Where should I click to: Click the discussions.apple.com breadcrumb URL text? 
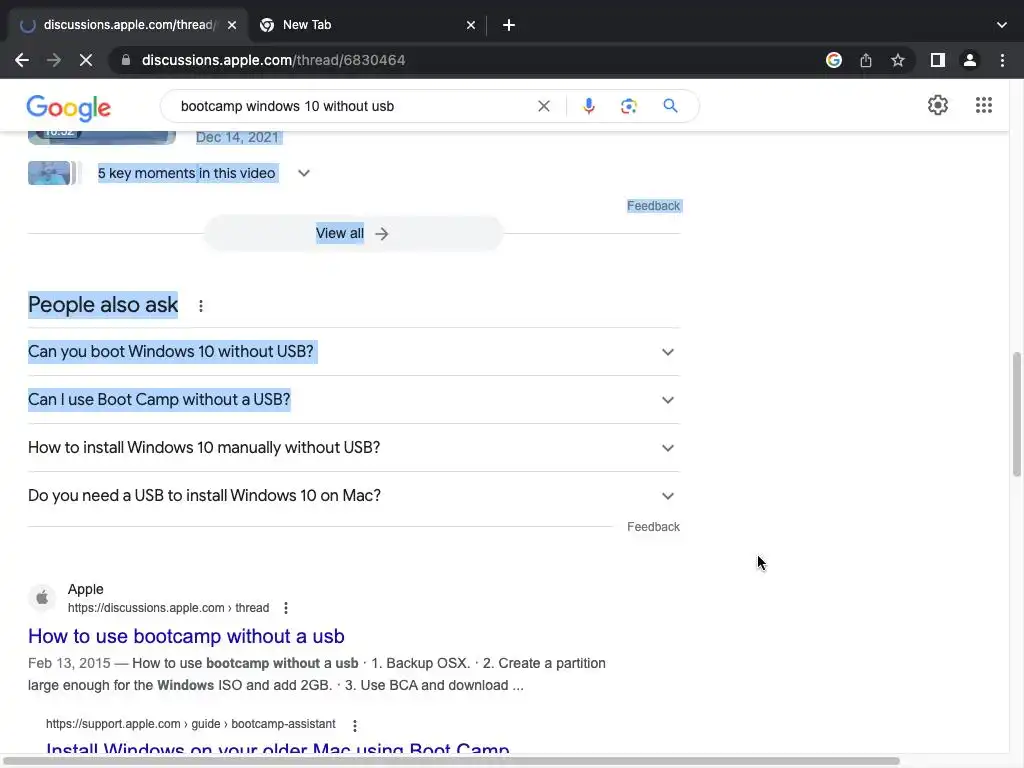click(x=168, y=608)
